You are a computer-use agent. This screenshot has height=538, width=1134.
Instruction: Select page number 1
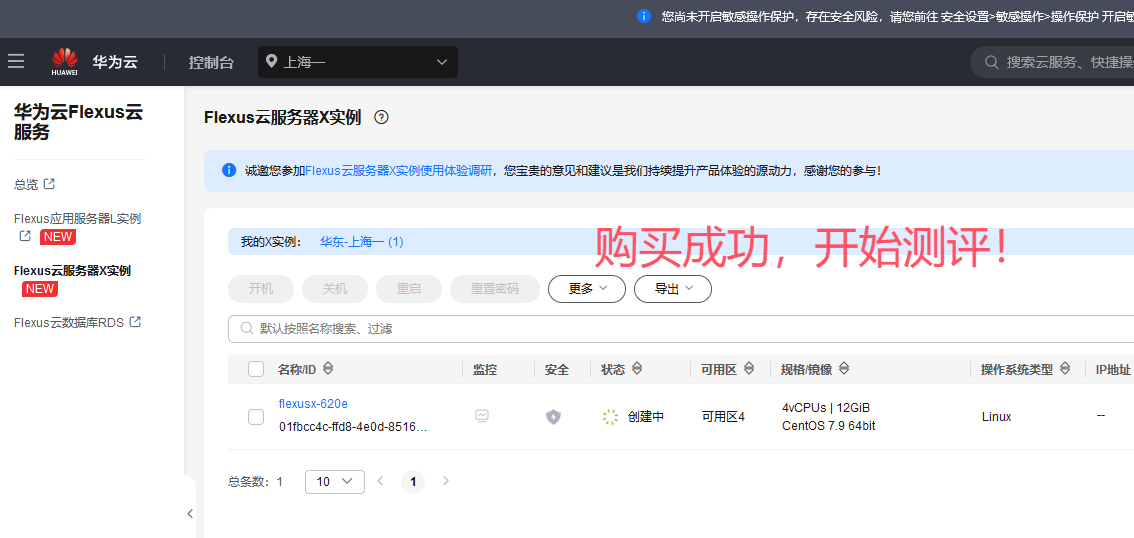(413, 482)
